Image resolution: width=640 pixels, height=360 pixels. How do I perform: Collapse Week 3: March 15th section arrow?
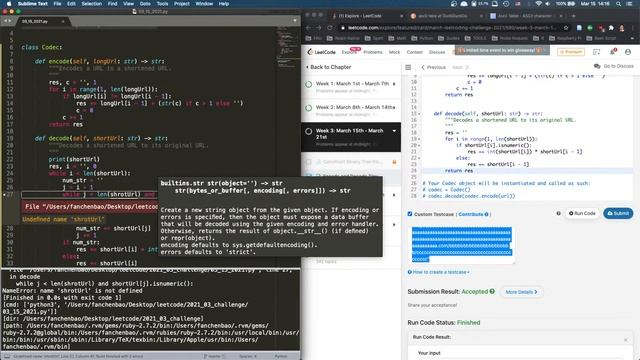[394, 131]
